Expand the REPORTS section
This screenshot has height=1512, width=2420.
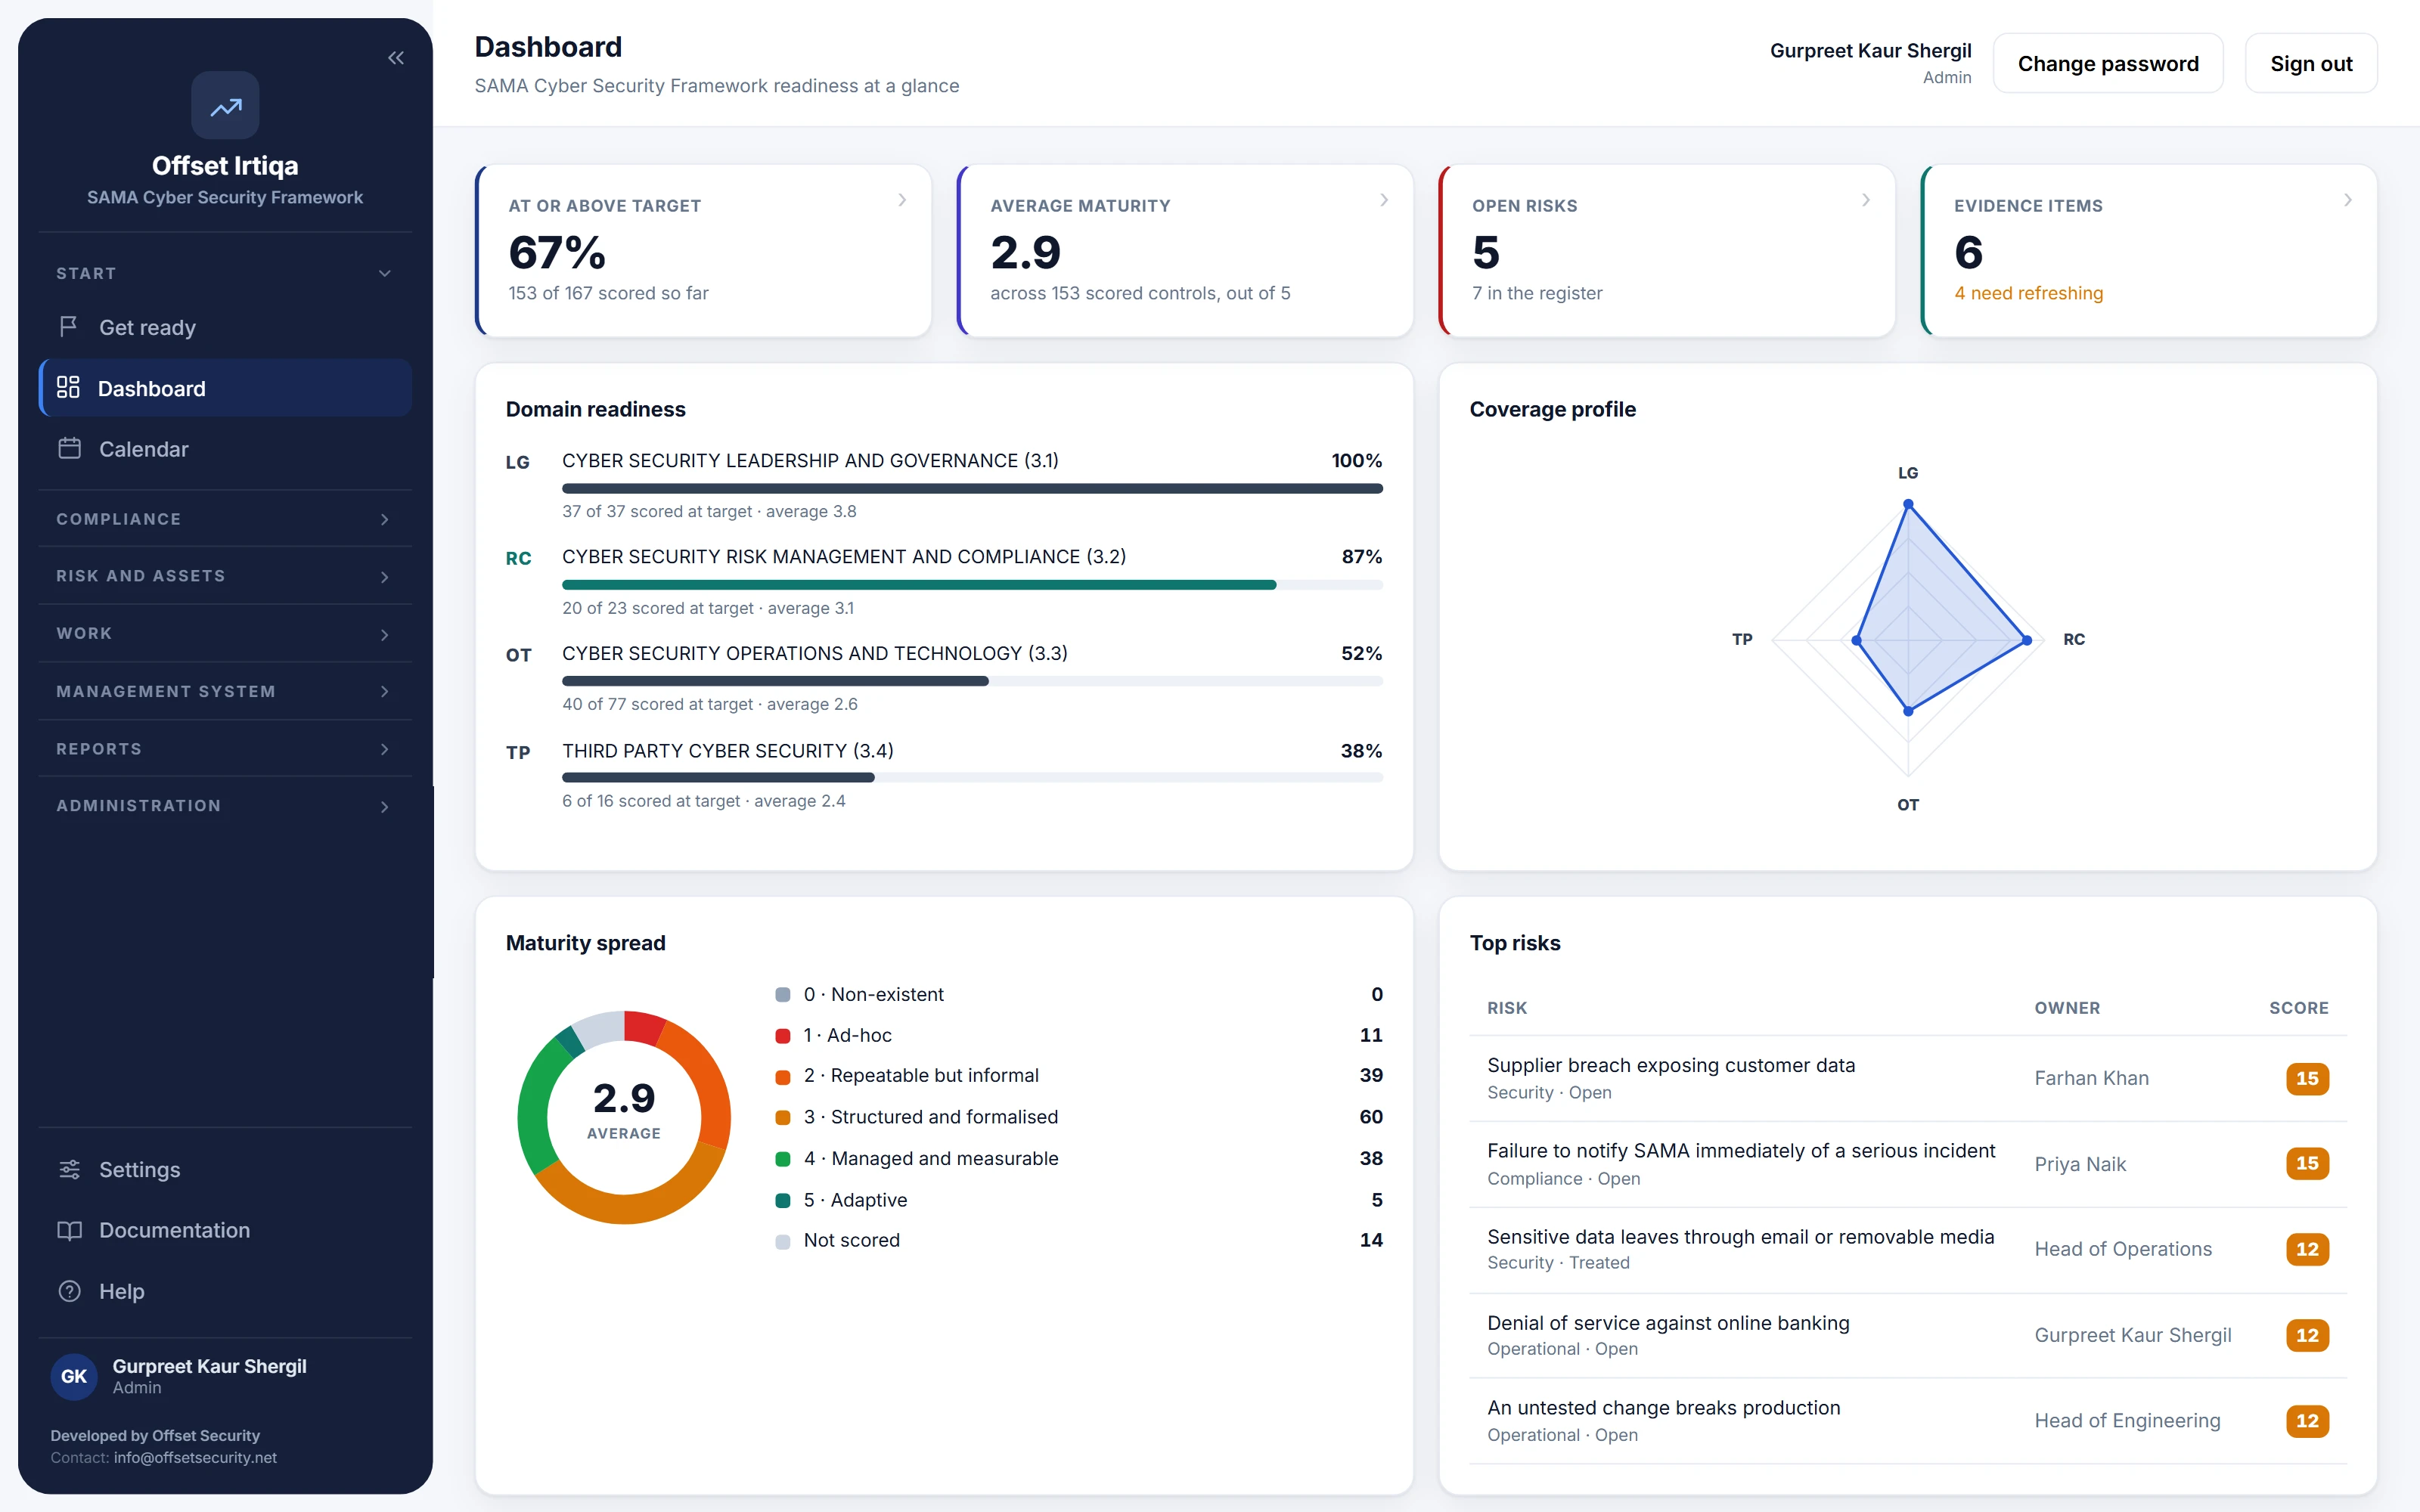[225, 749]
